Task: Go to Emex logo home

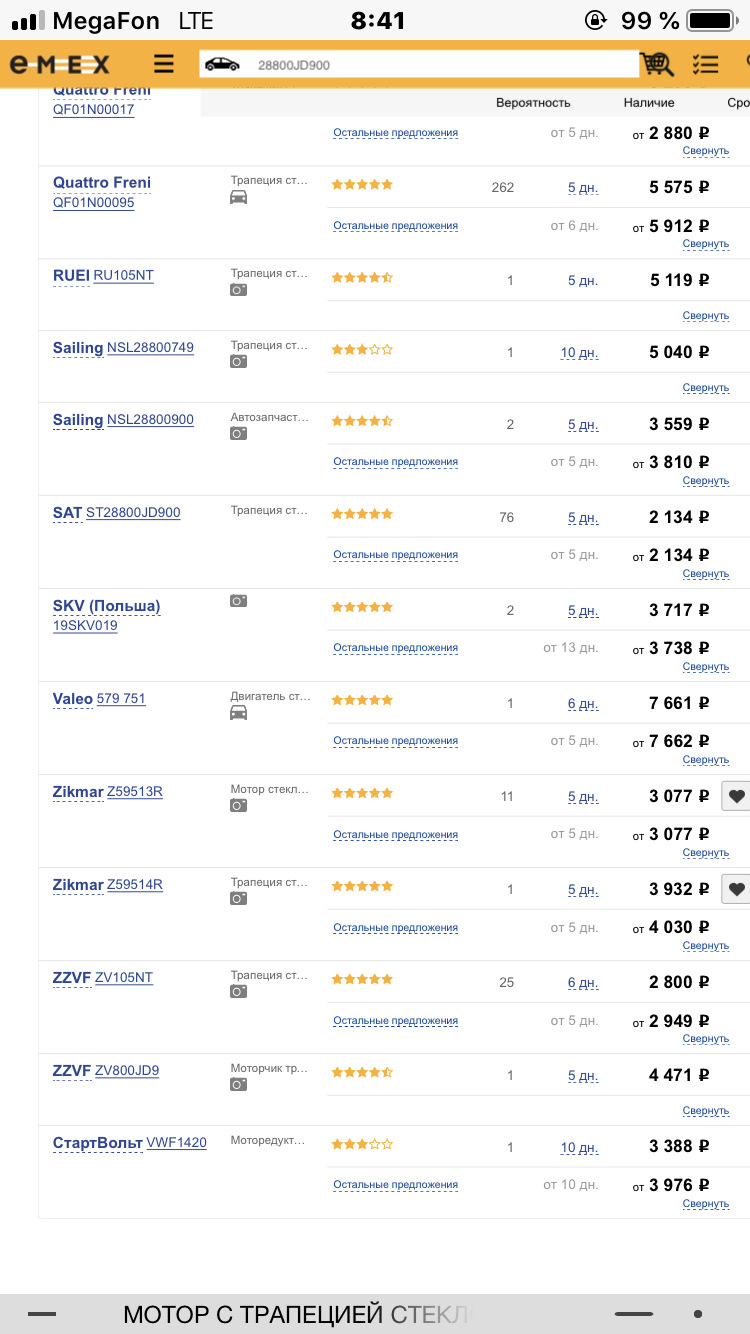Action: click(x=61, y=65)
